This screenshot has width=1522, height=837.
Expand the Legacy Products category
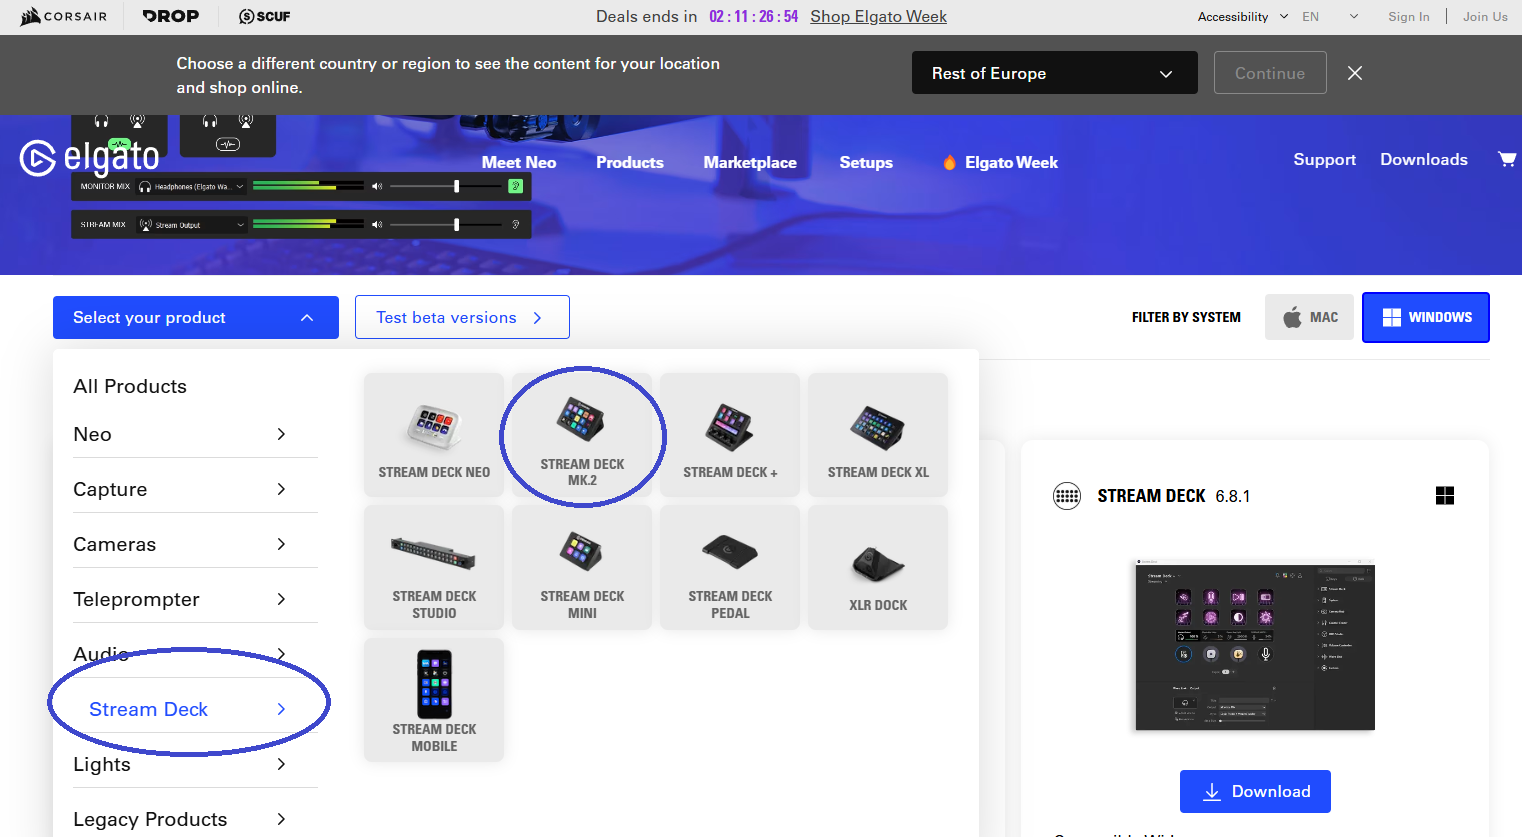coord(195,819)
